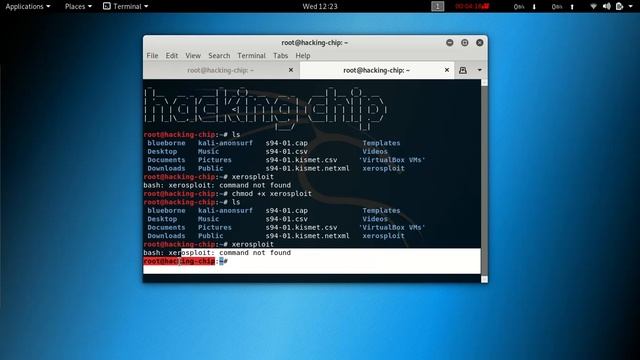Image resolution: width=640 pixels, height=360 pixels.
Task: Click first 'Music' directory name
Action: coord(208,151)
